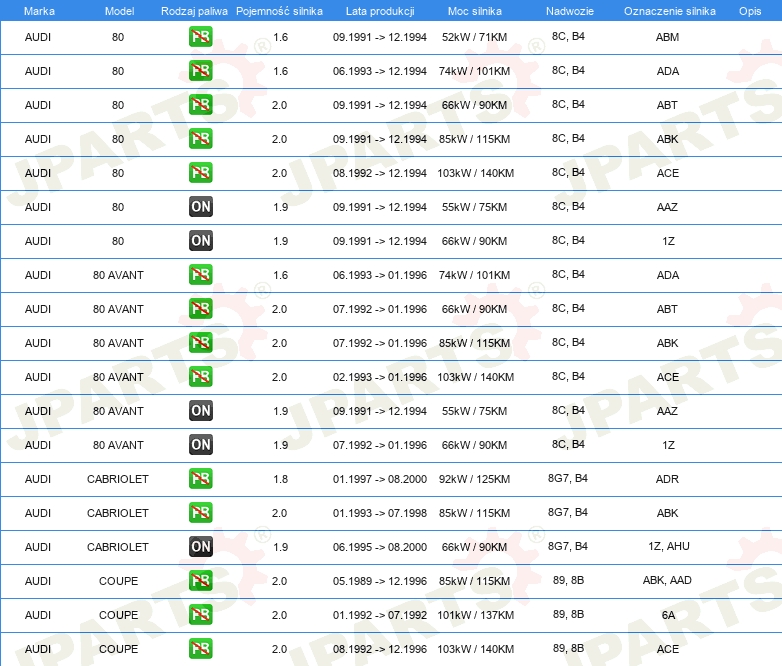Select date range 08.1992 -> 12.1994
The width and height of the screenshot is (782, 666).
(380, 173)
